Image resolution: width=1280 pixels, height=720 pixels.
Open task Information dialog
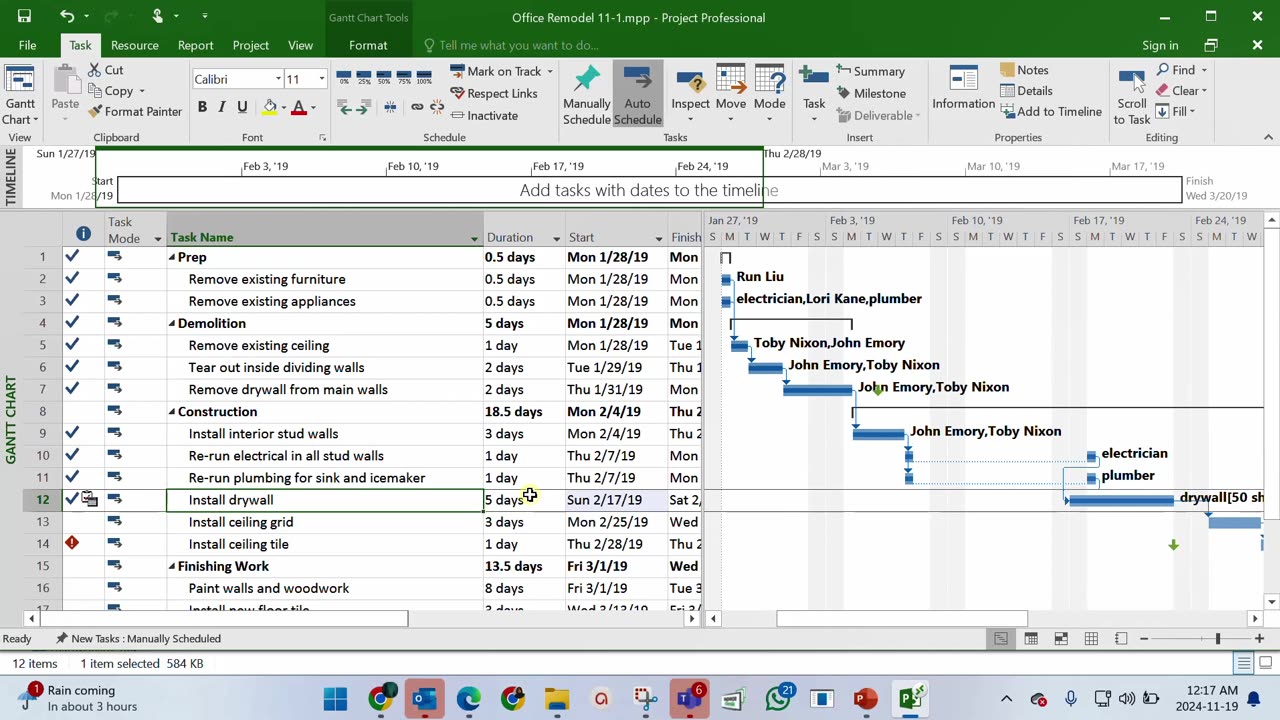coord(963,90)
